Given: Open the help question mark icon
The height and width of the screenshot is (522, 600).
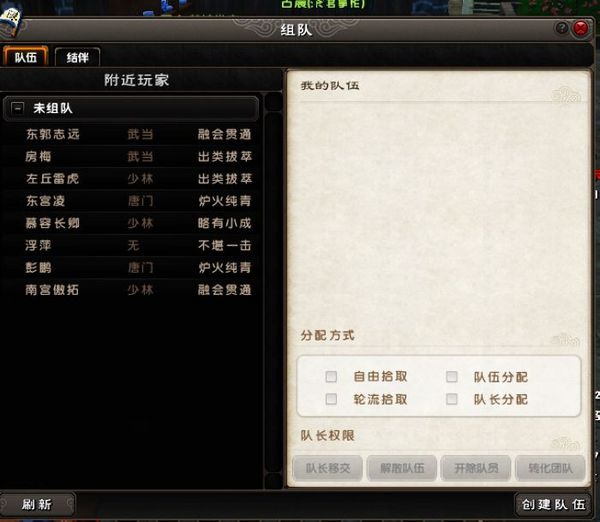Looking at the screenshot, I should (x=562, y=28).
